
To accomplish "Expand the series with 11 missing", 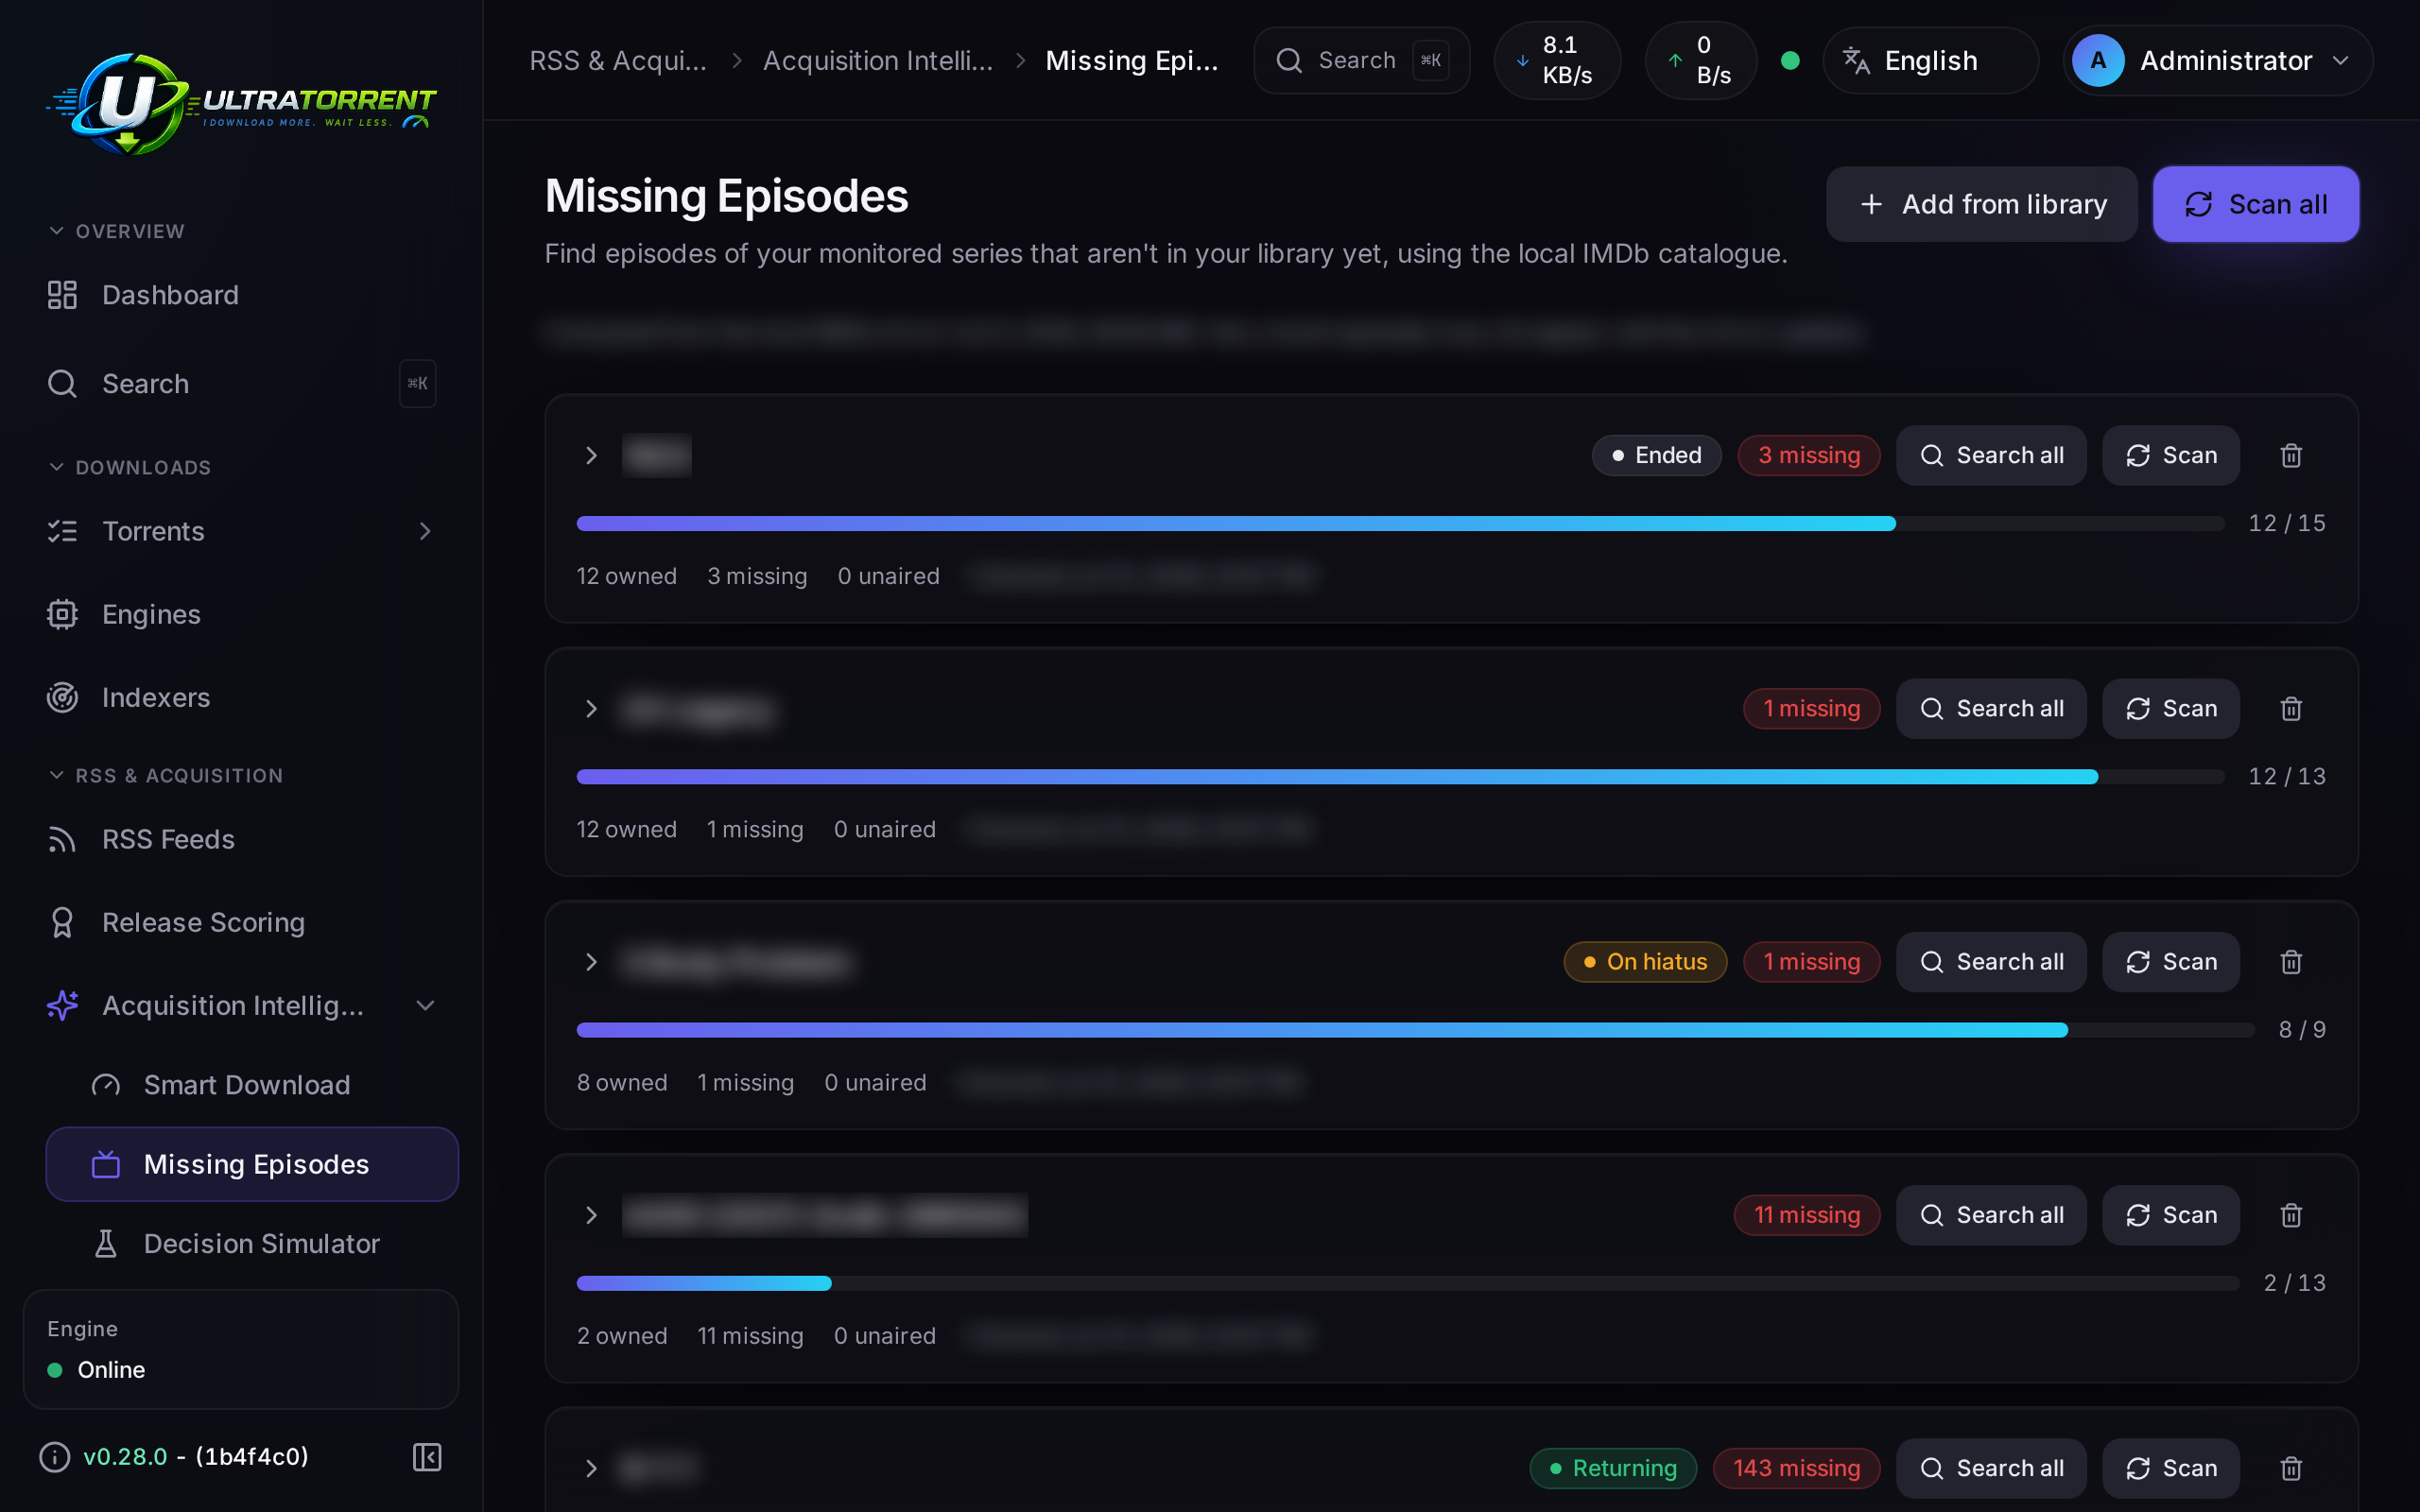I will point(591,1215).
